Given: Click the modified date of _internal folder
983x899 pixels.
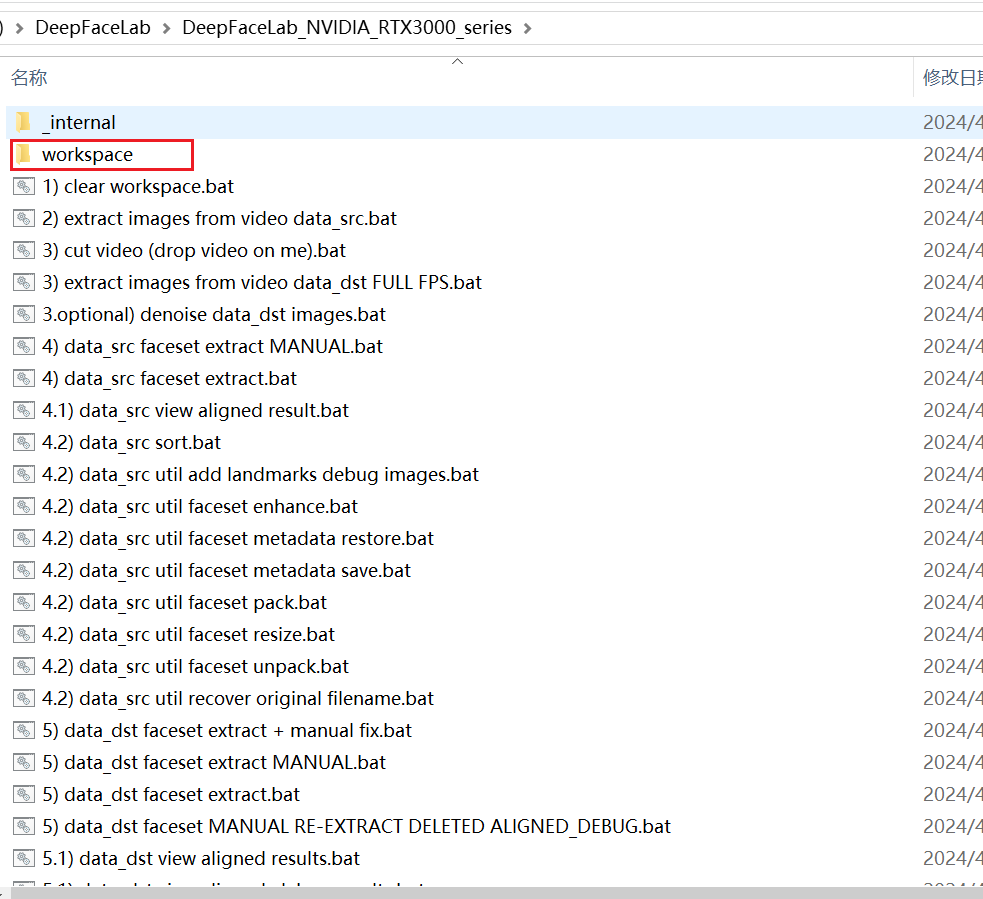Looking at the screenshot, I should [952, 122].
